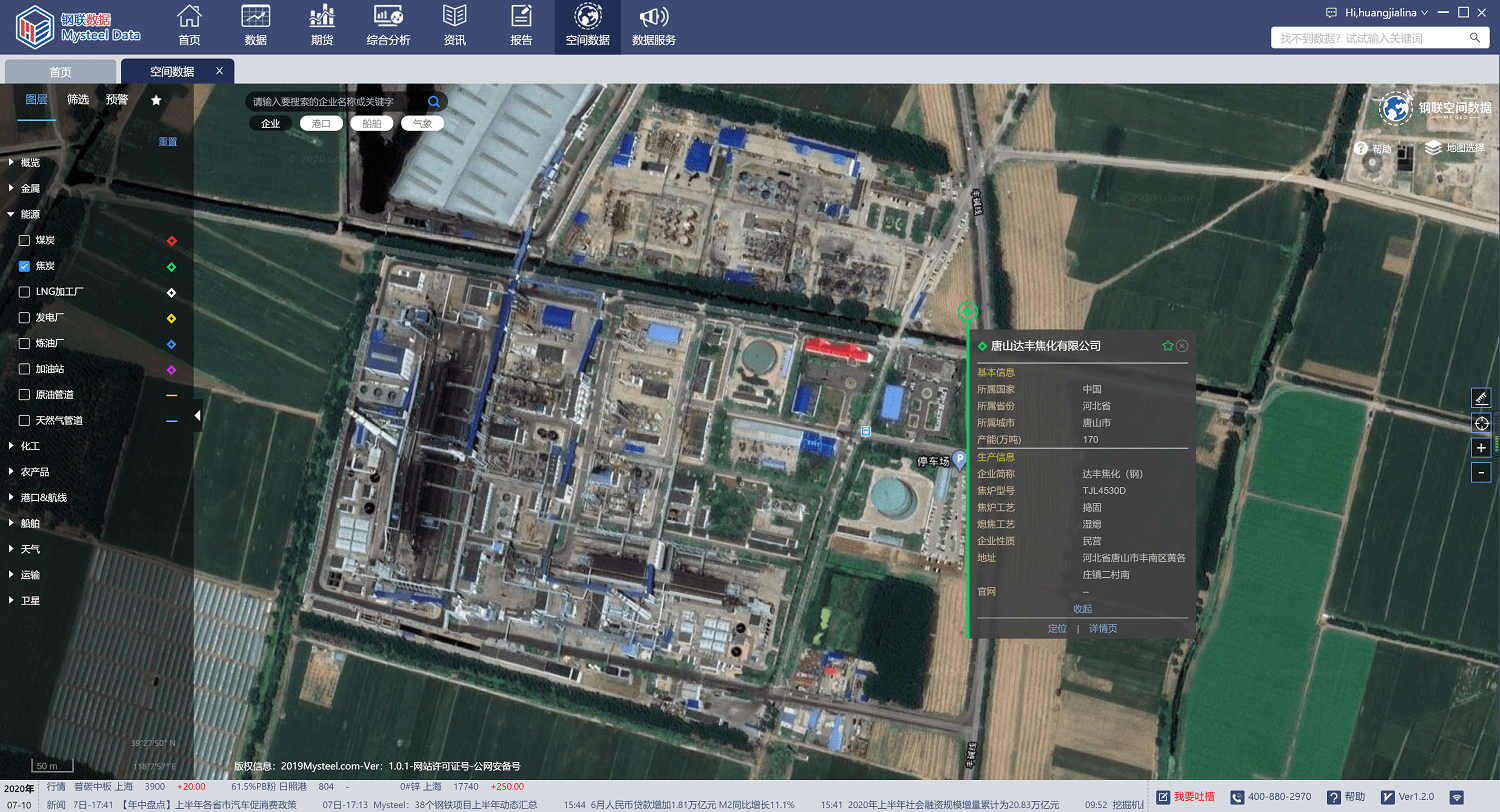Click the locate crosshair map tool
The image size is (1500, 812).
[x=1481, y=423]
